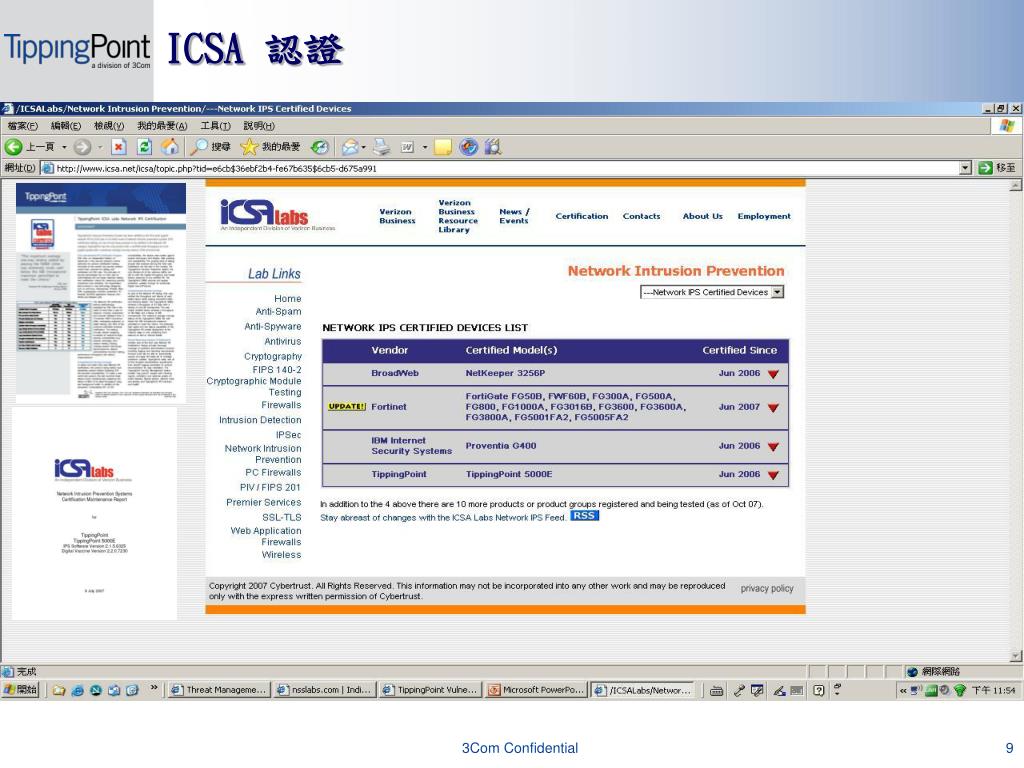
Task: Open the yellow Discuss note icon
Action: coord(443,147)
